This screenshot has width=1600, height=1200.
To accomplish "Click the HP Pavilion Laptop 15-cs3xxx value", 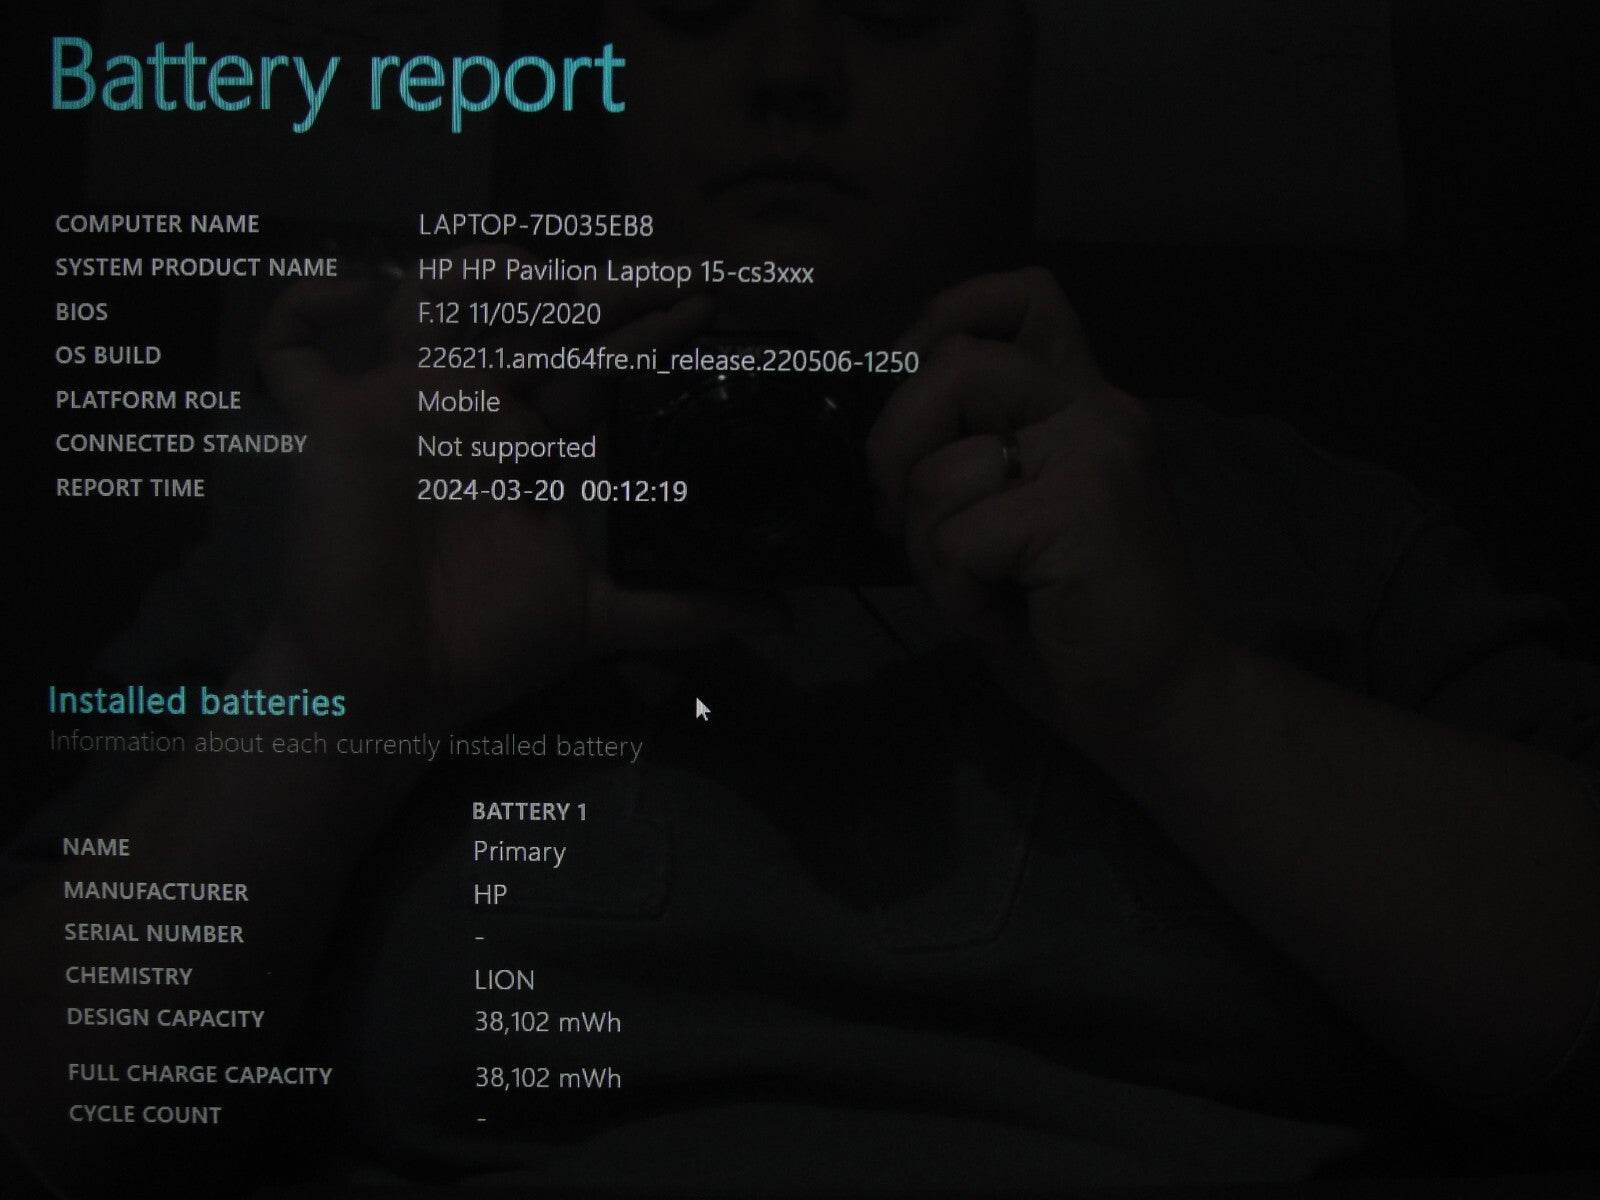I will pos(616,272).
